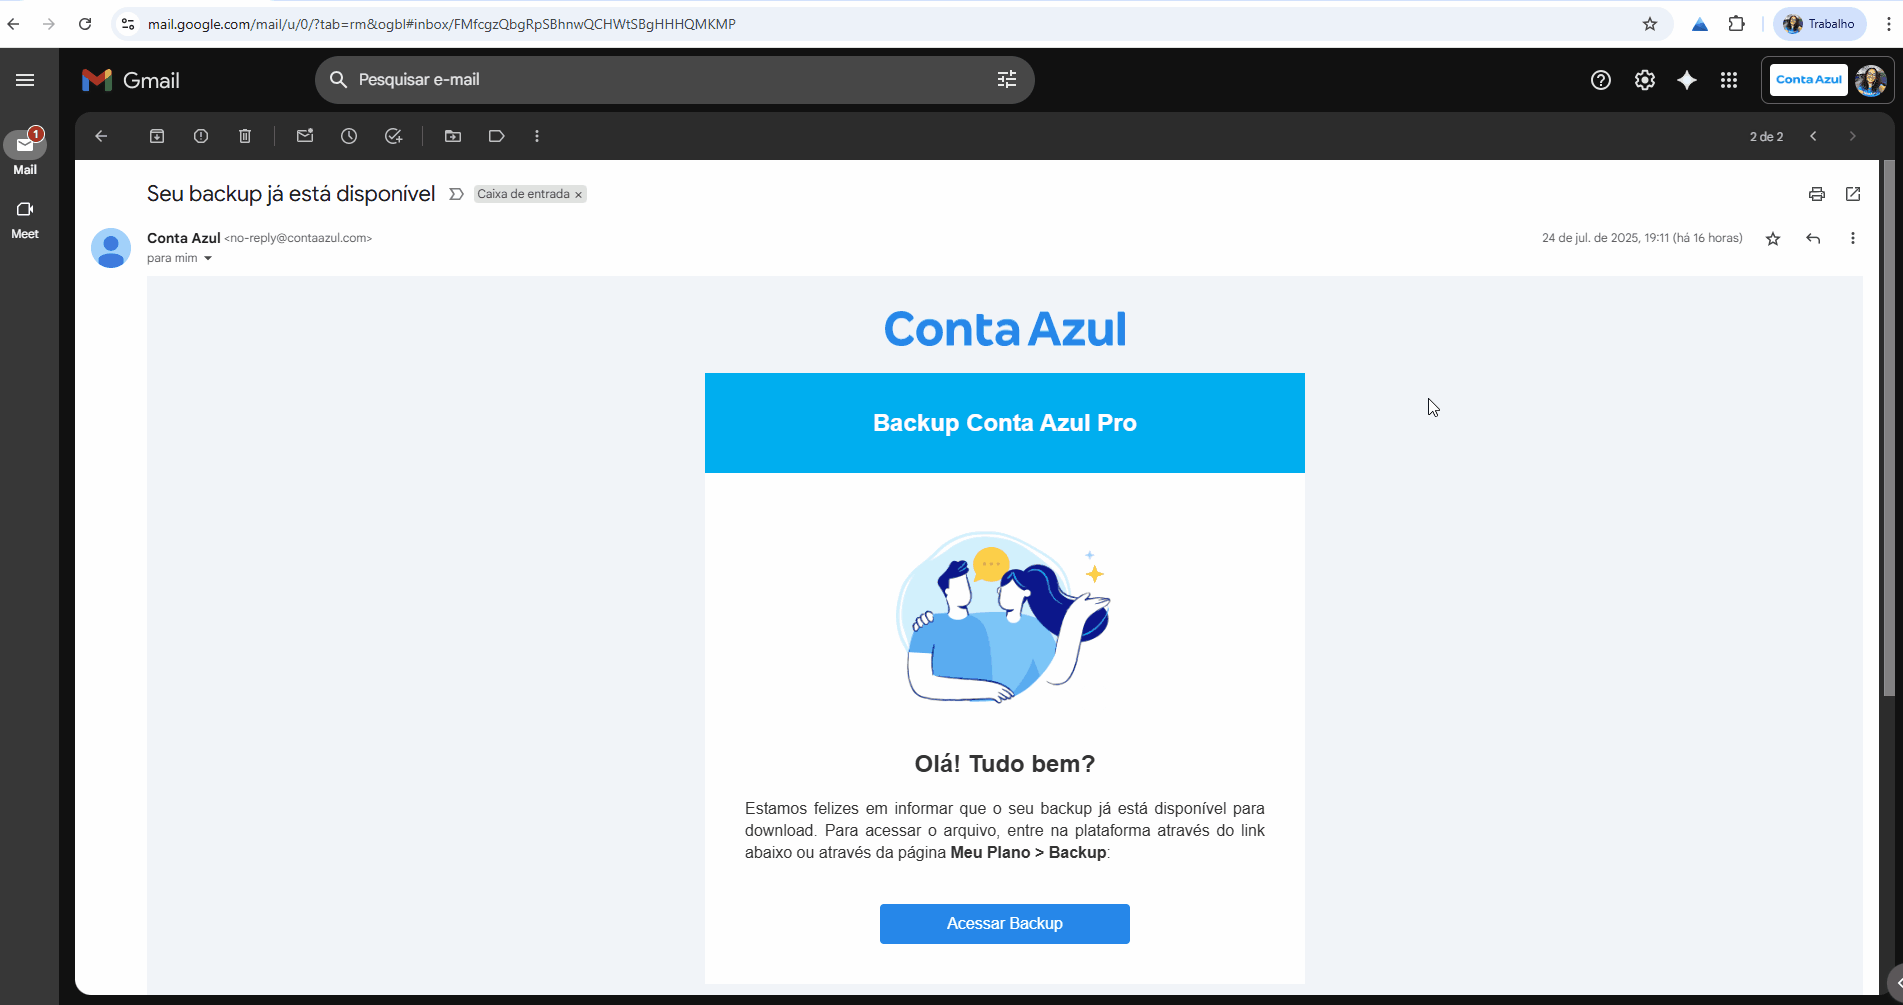Click the Conta Azul logo in email

[1005, 329]
